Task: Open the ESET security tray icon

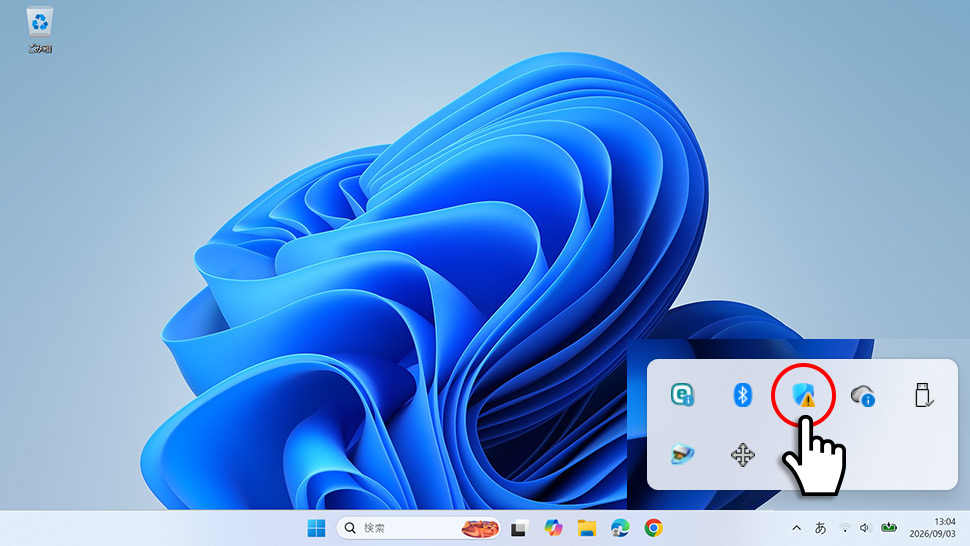Action: 682,395
